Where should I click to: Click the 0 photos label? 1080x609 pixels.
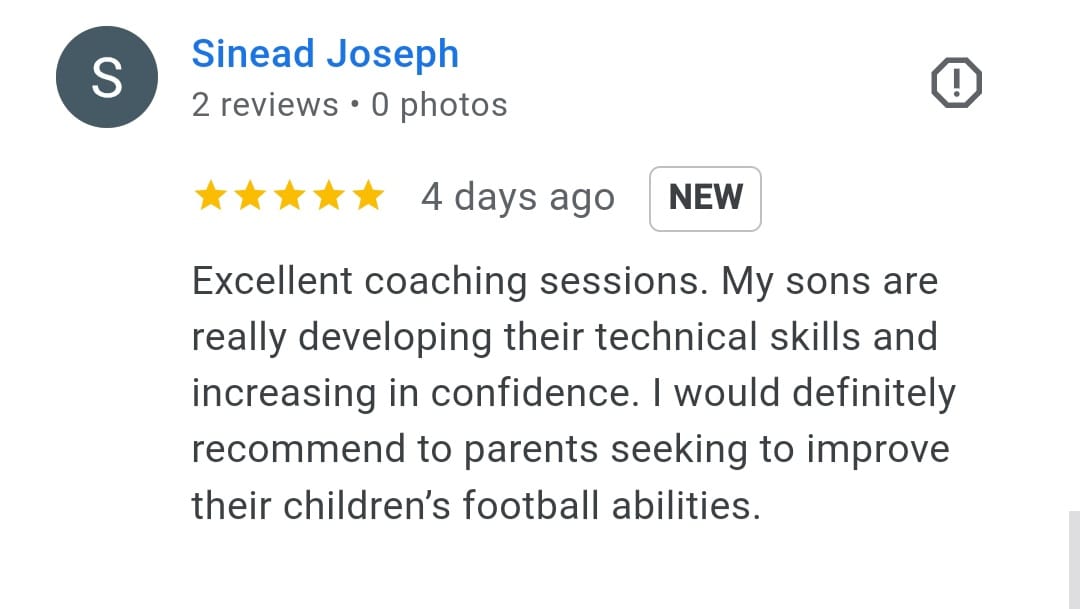[x=439, y=105]
